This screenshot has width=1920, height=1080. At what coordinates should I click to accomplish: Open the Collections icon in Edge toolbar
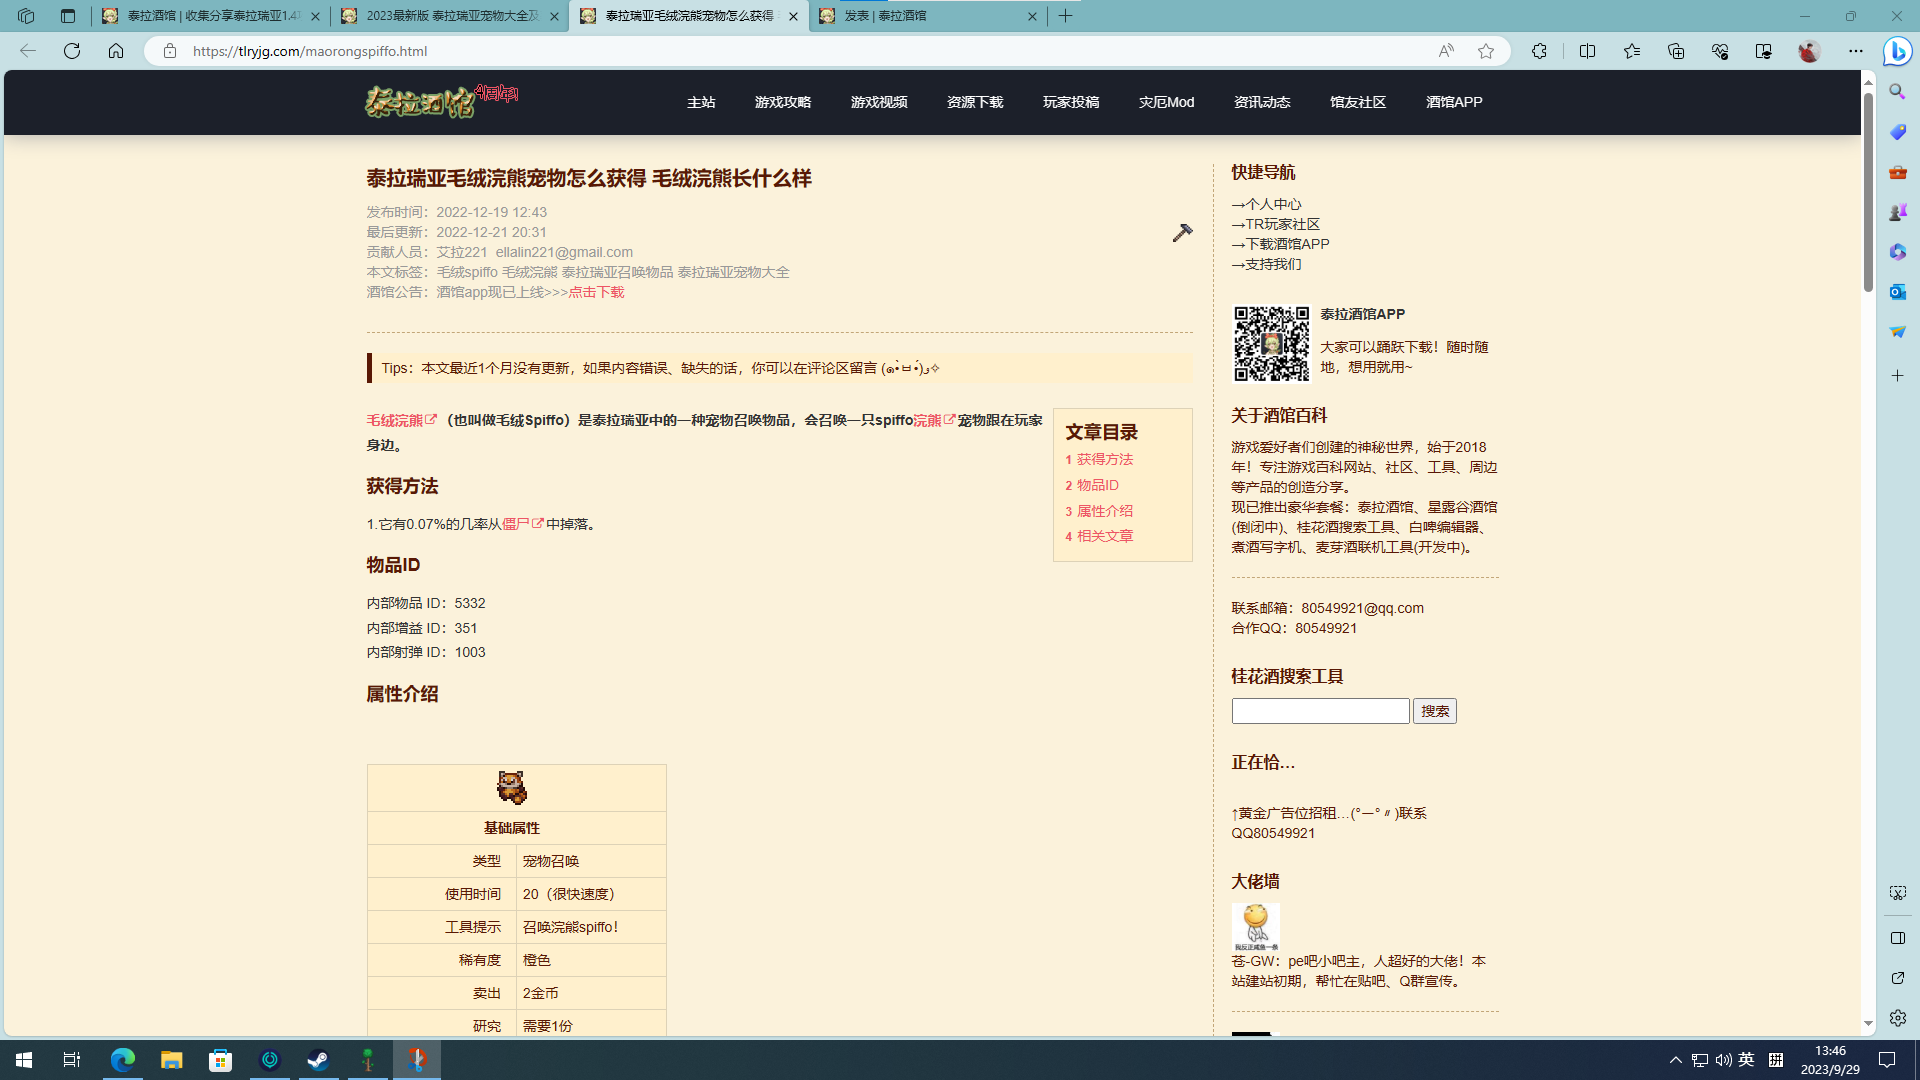(1676, 51)
